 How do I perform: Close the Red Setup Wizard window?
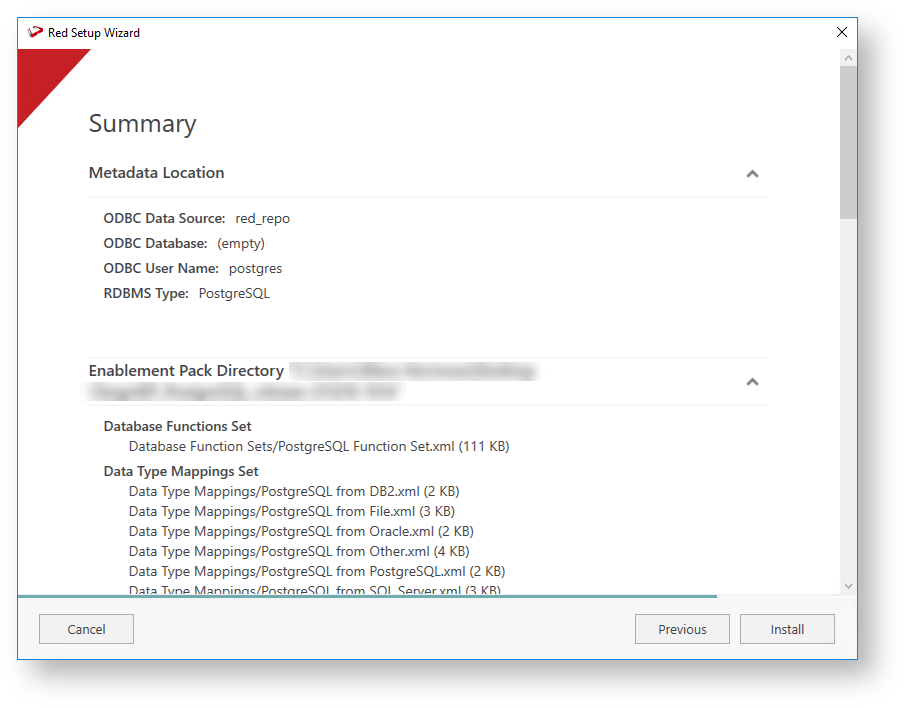[842, 32]
